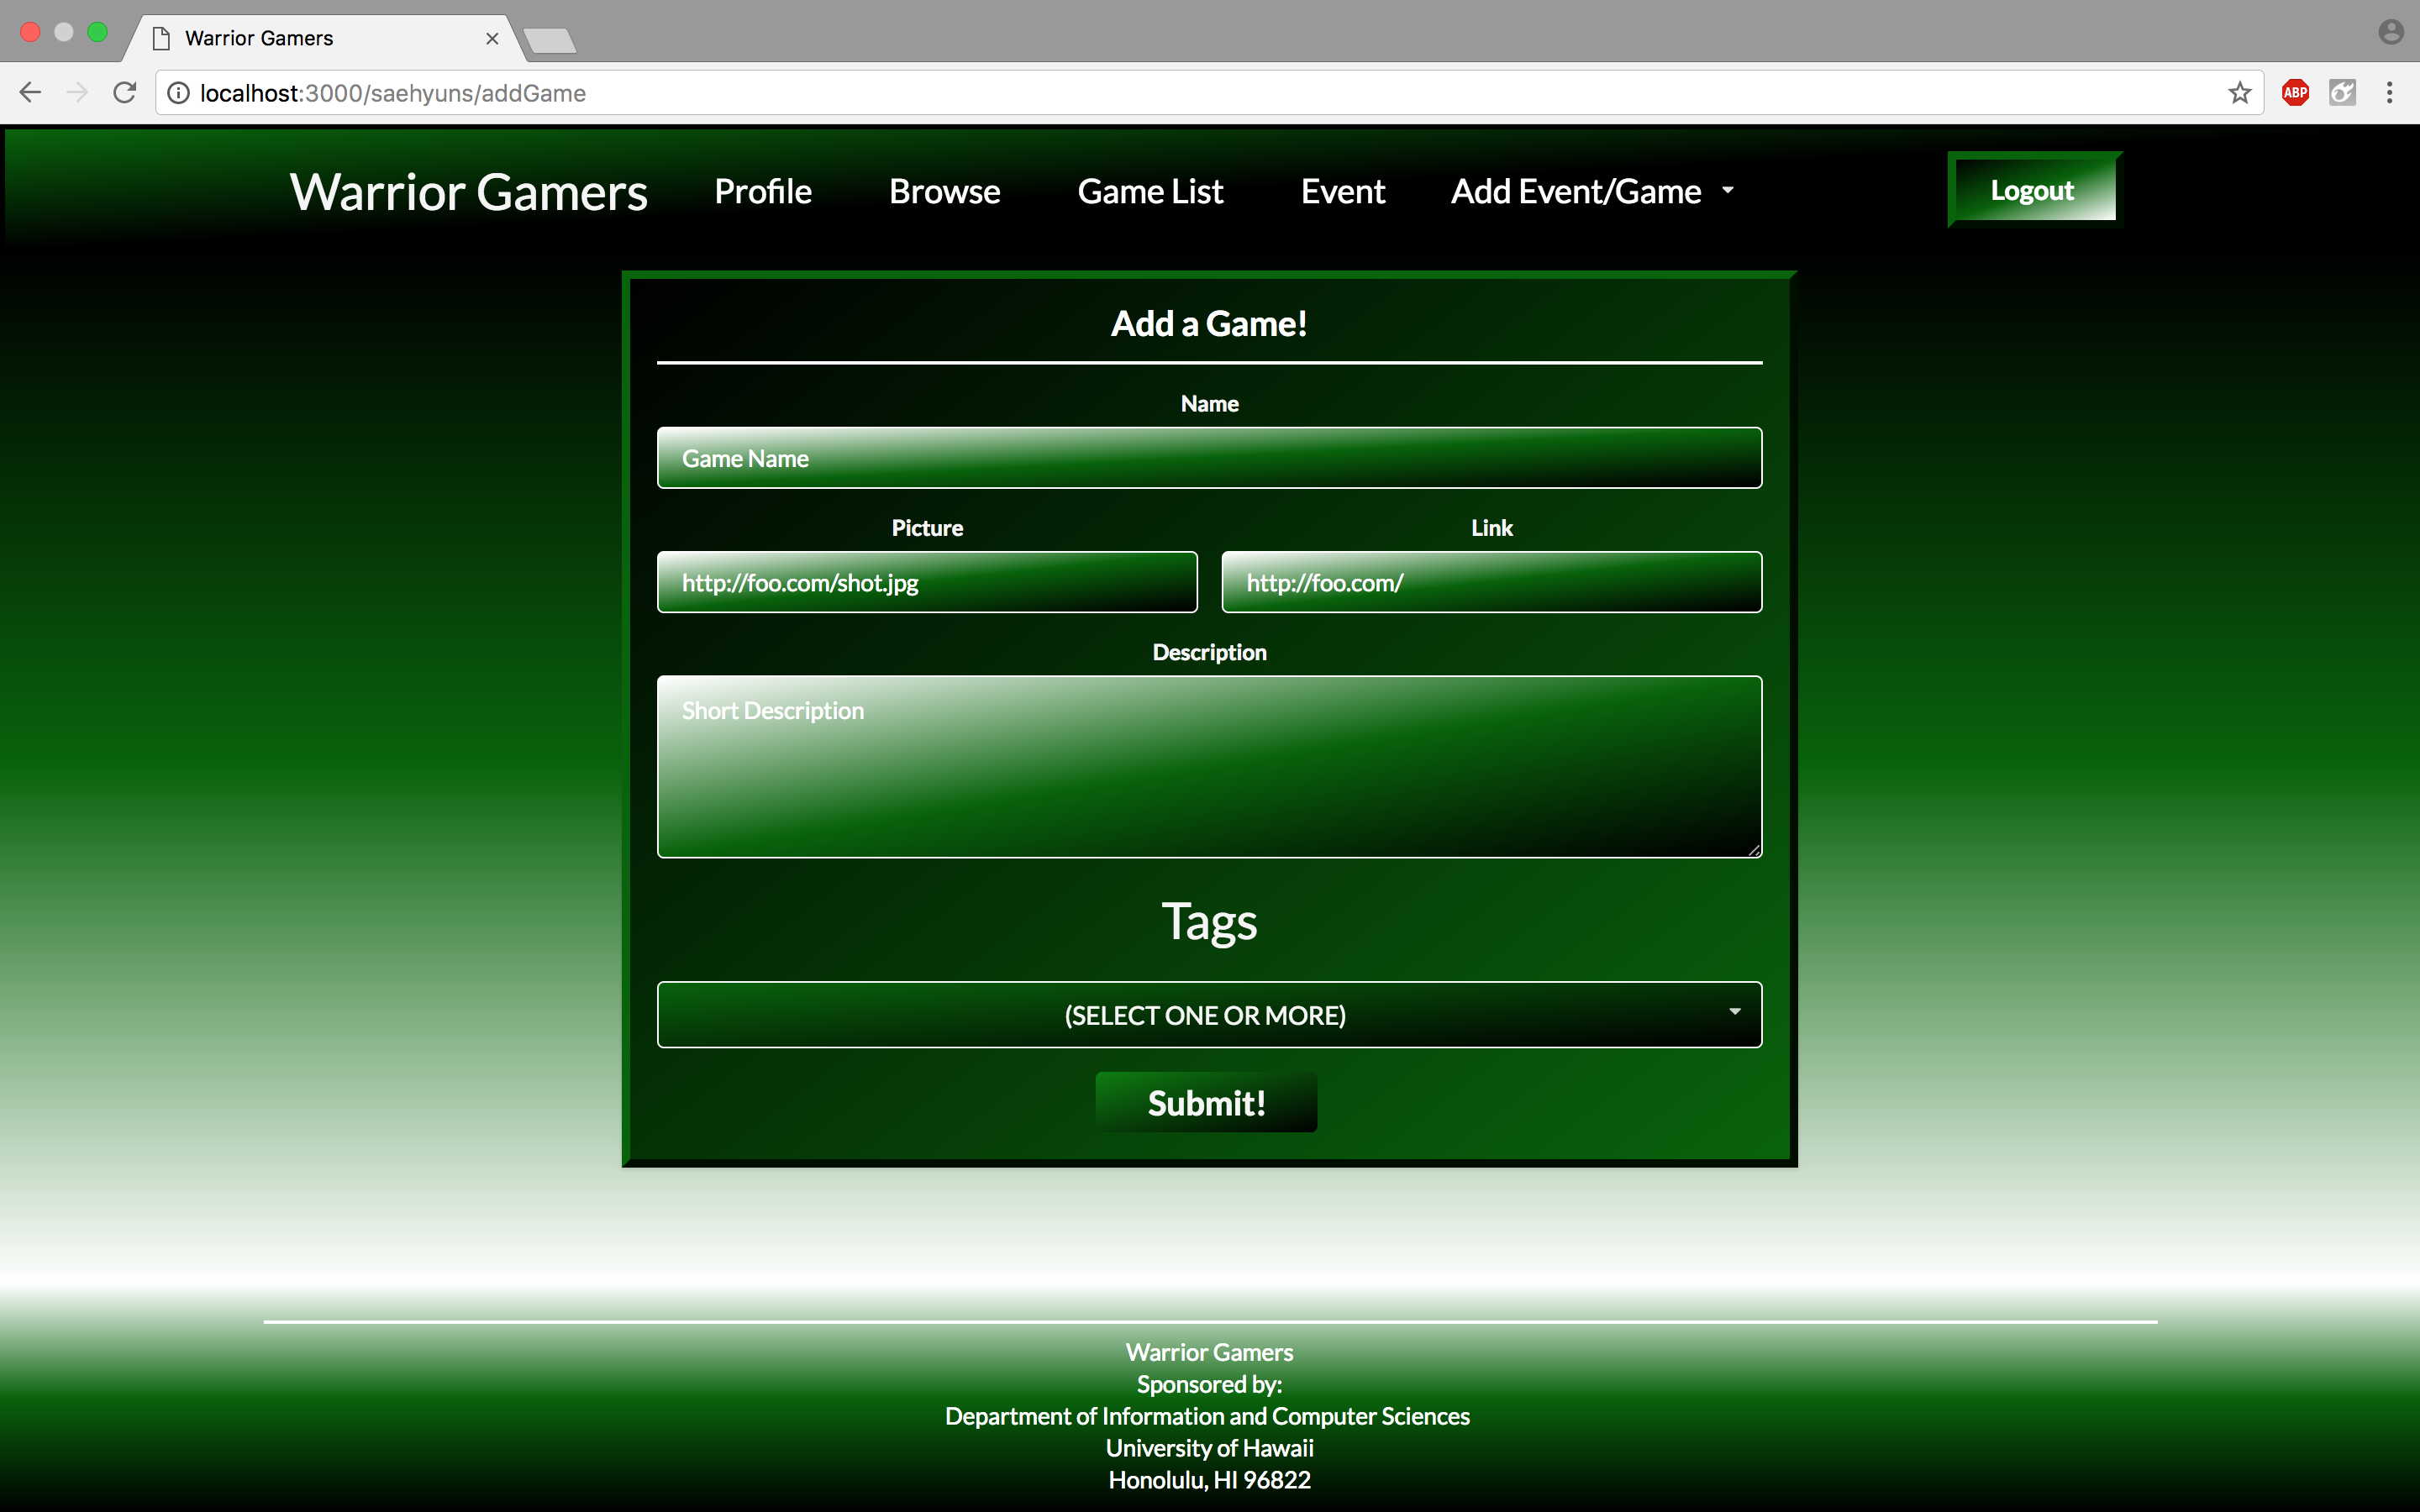2420x1512 pixels.
Task: Click the 'Sponsored by:' footer text
Action: 1209,1385
